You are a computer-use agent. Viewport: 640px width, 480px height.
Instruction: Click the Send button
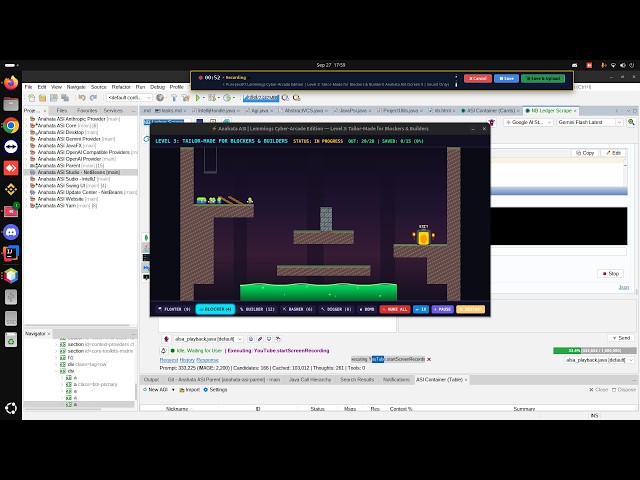pyautogui.click(x=621, y=338)
